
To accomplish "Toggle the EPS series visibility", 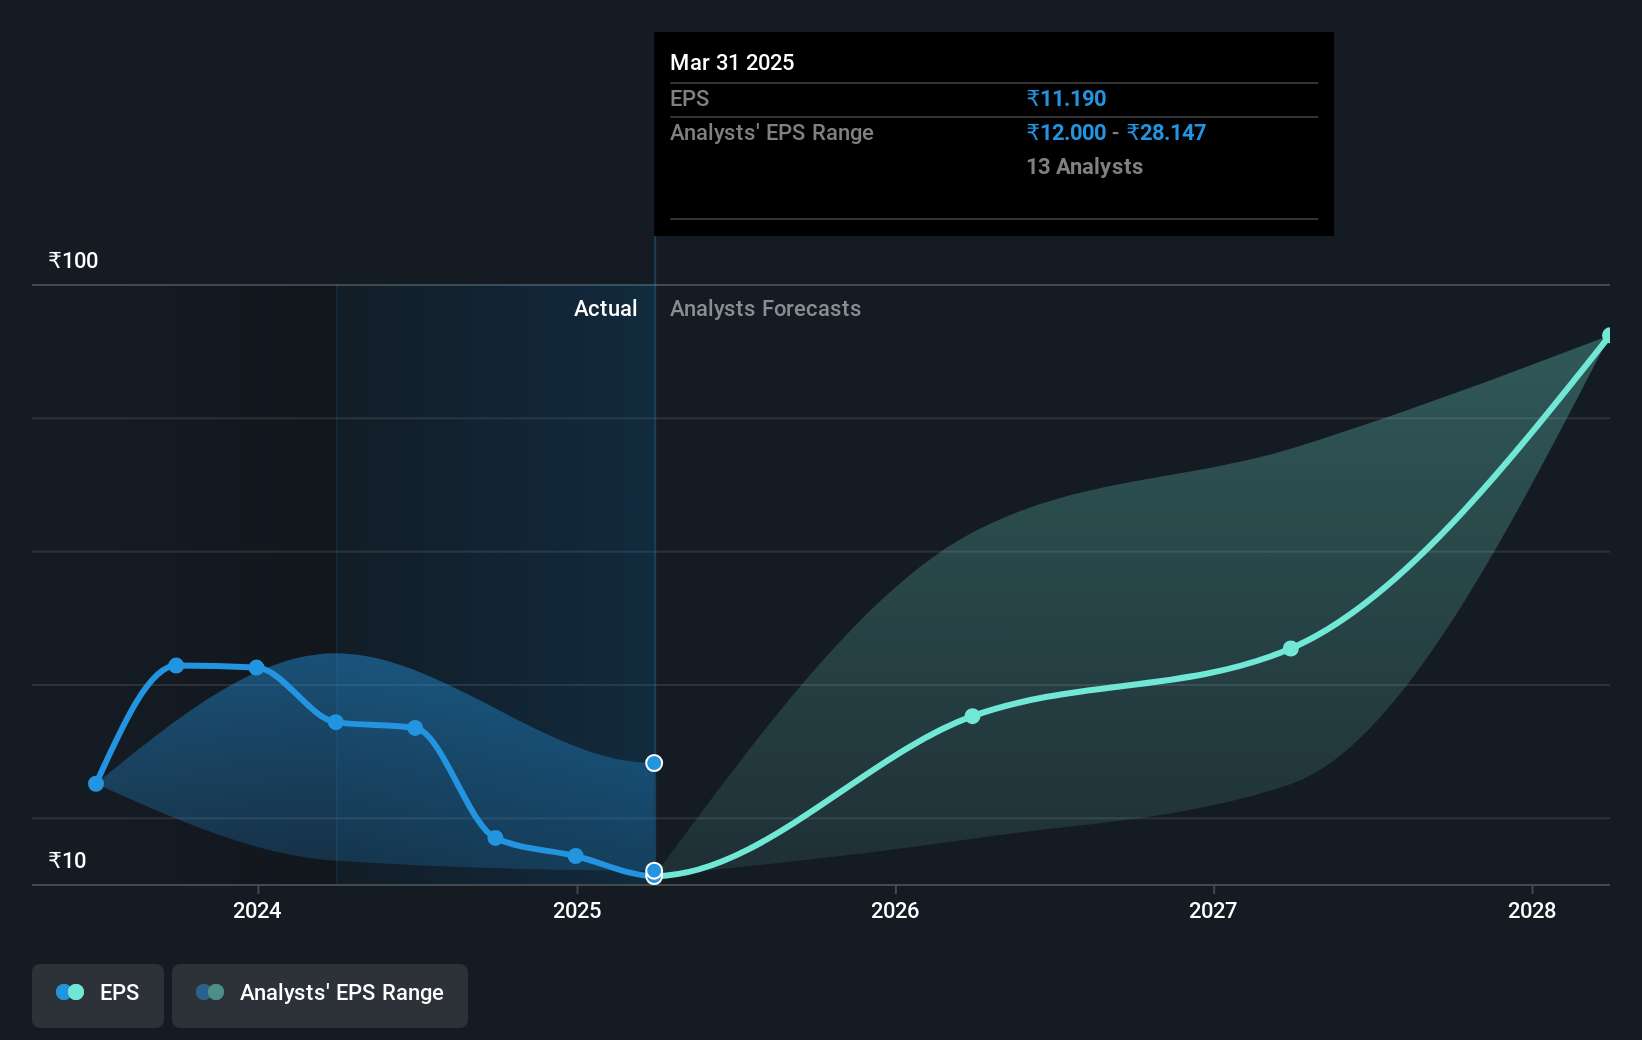I will pyautogui.click(x=97, y=992).
